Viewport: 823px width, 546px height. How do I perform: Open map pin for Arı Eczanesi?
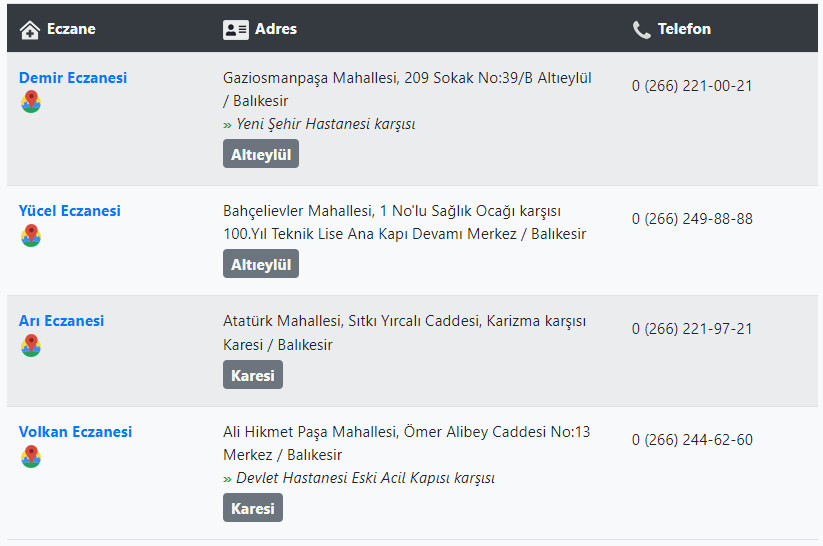(31, 345)
